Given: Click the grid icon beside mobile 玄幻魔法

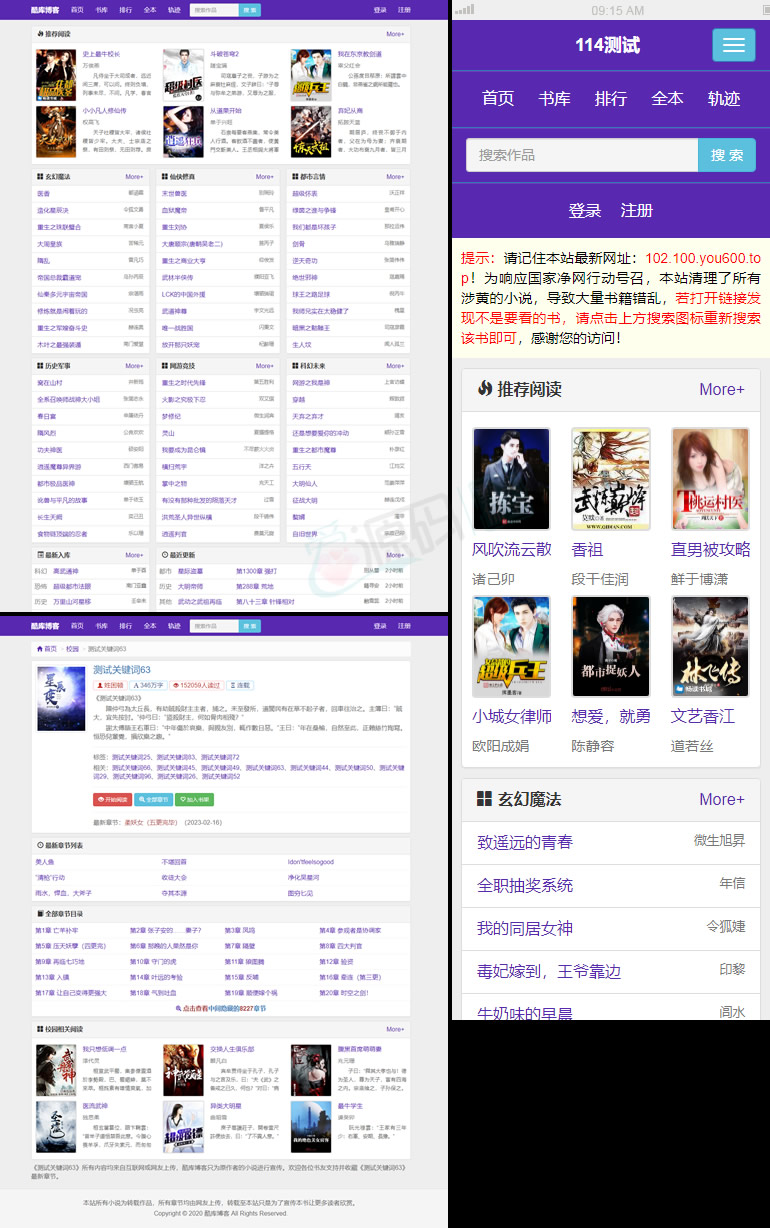Looking at the screenshot, I should click(x=484, y=799).
